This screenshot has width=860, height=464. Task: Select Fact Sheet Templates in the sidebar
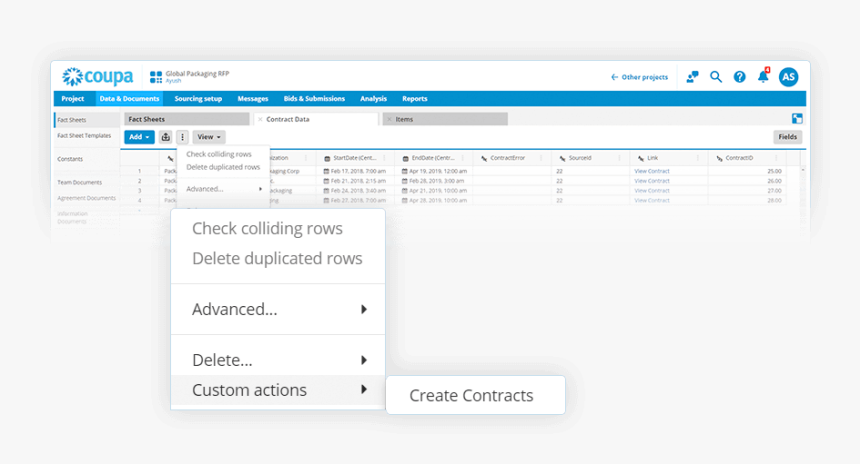pos(84,135)
